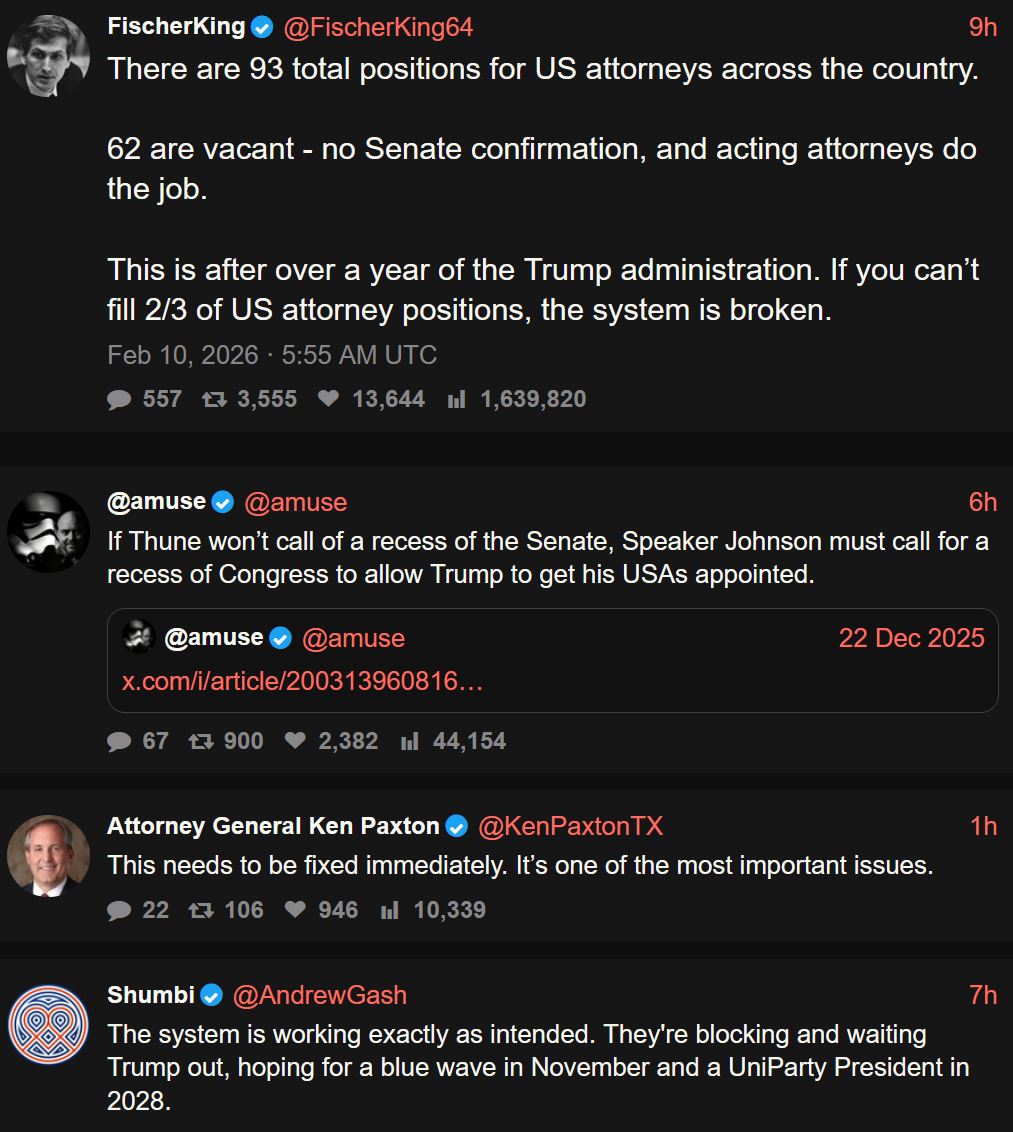Open the @KenPaxtonTX handle link

click(570, 826)
